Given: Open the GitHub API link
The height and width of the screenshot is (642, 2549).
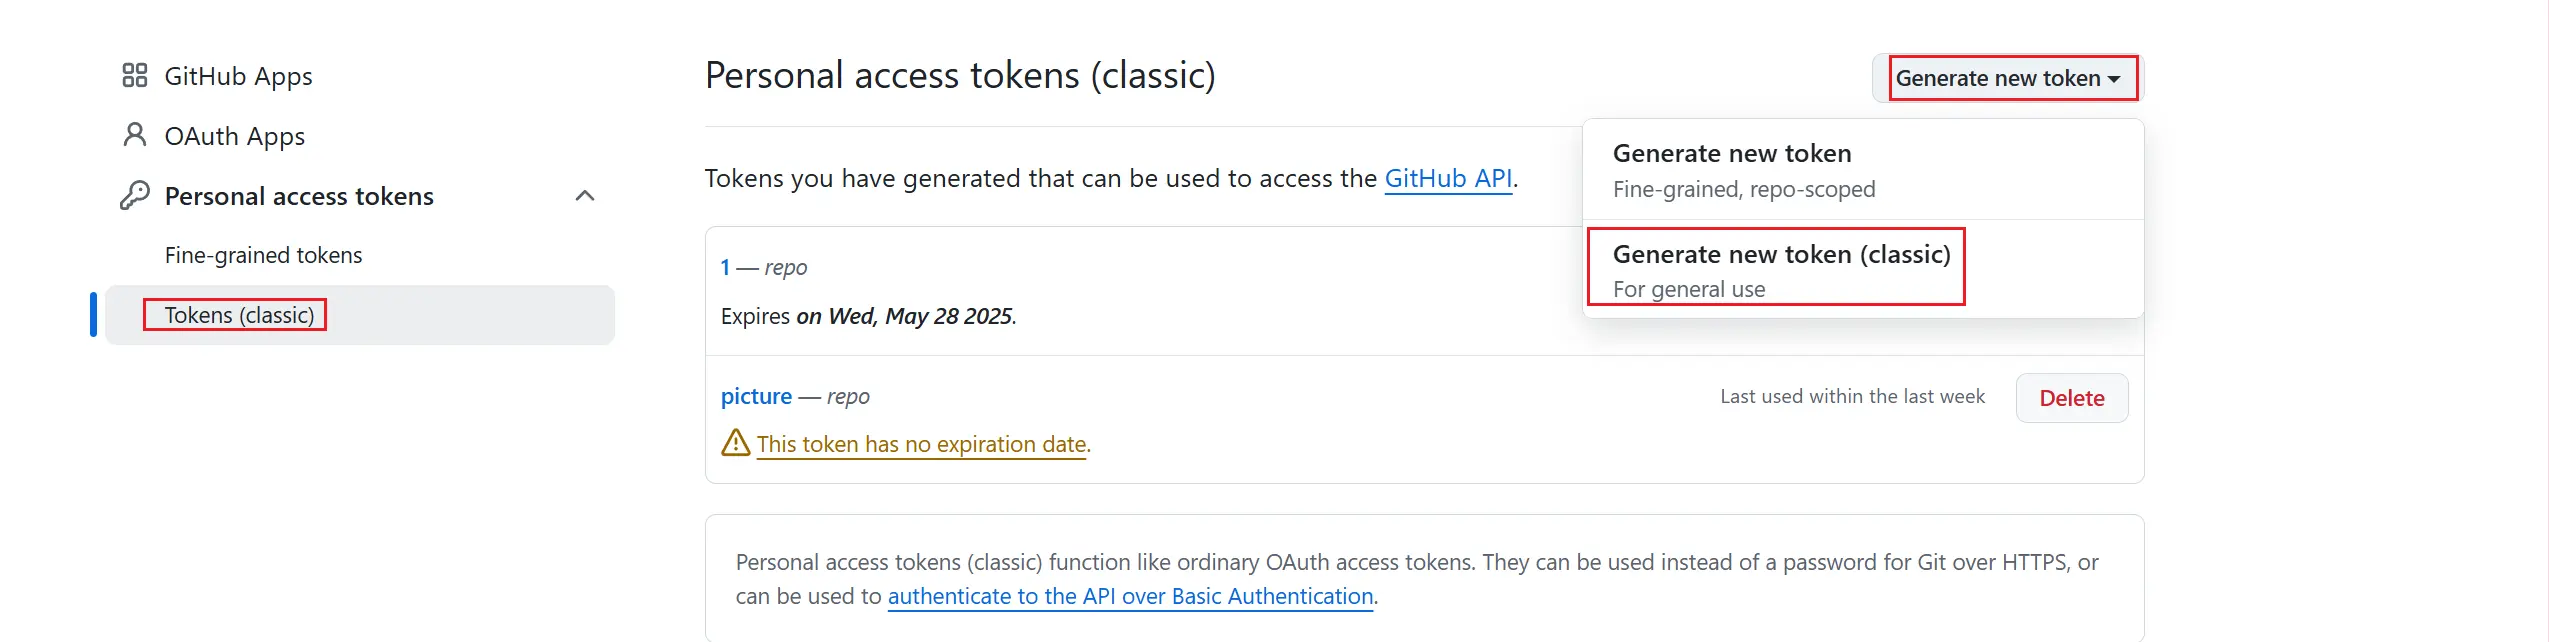Looking at the screenshot, I should pos(1447,179).
